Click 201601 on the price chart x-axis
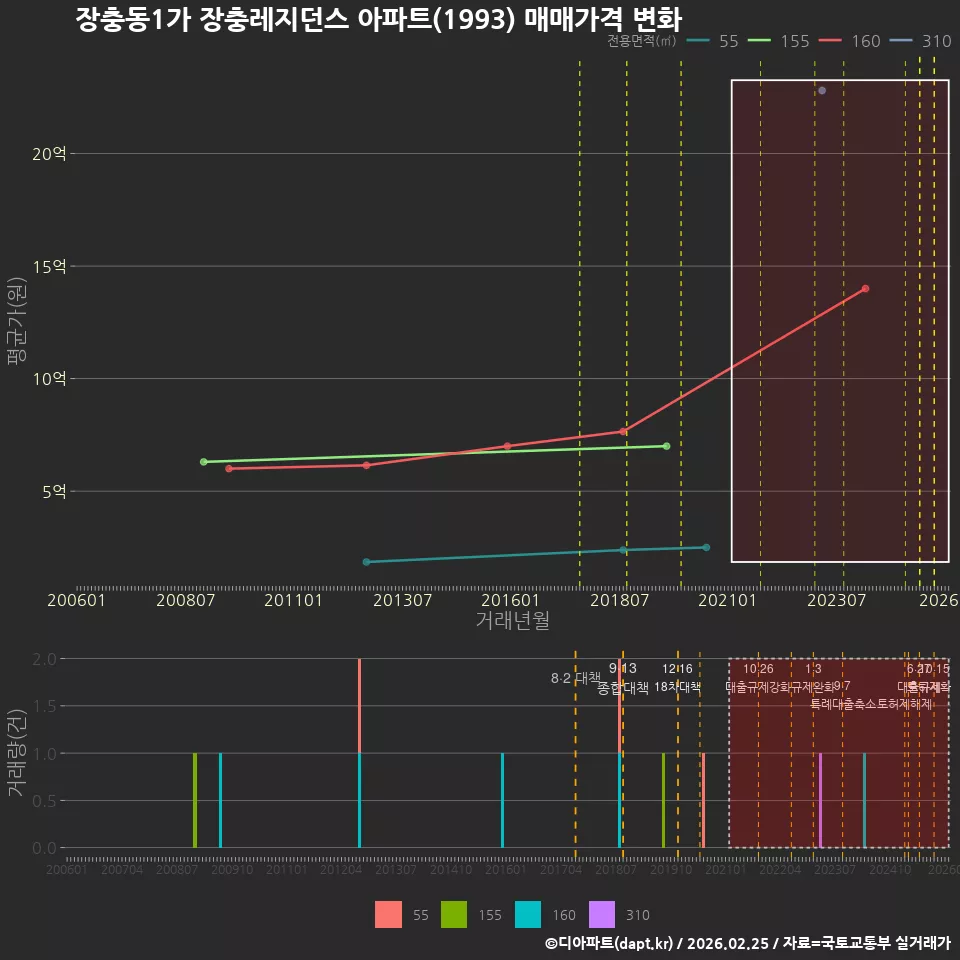 click(510, 600)
